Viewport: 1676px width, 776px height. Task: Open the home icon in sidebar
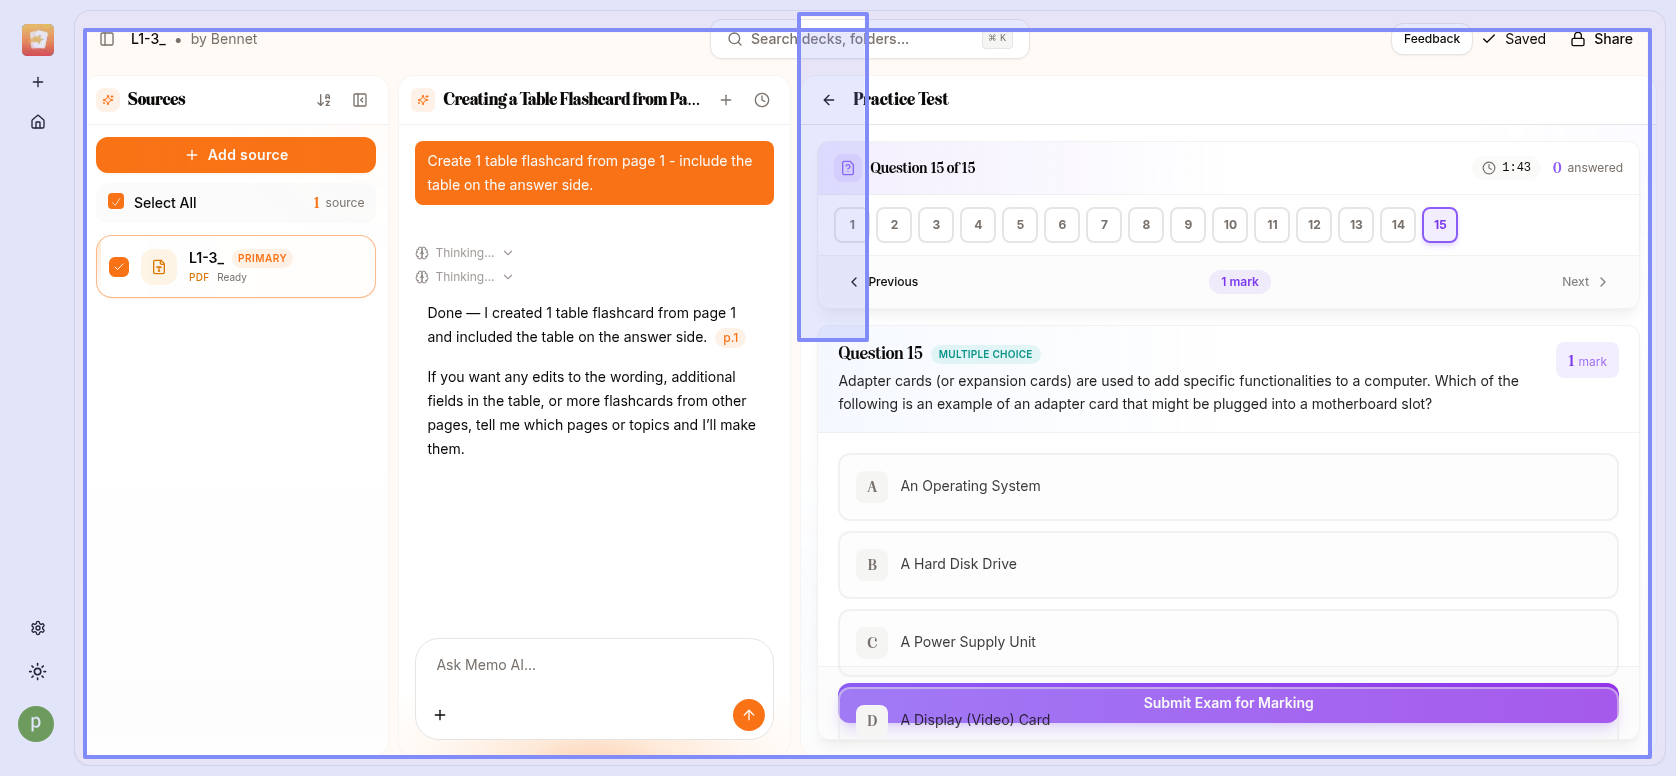[x=38, y=122]
